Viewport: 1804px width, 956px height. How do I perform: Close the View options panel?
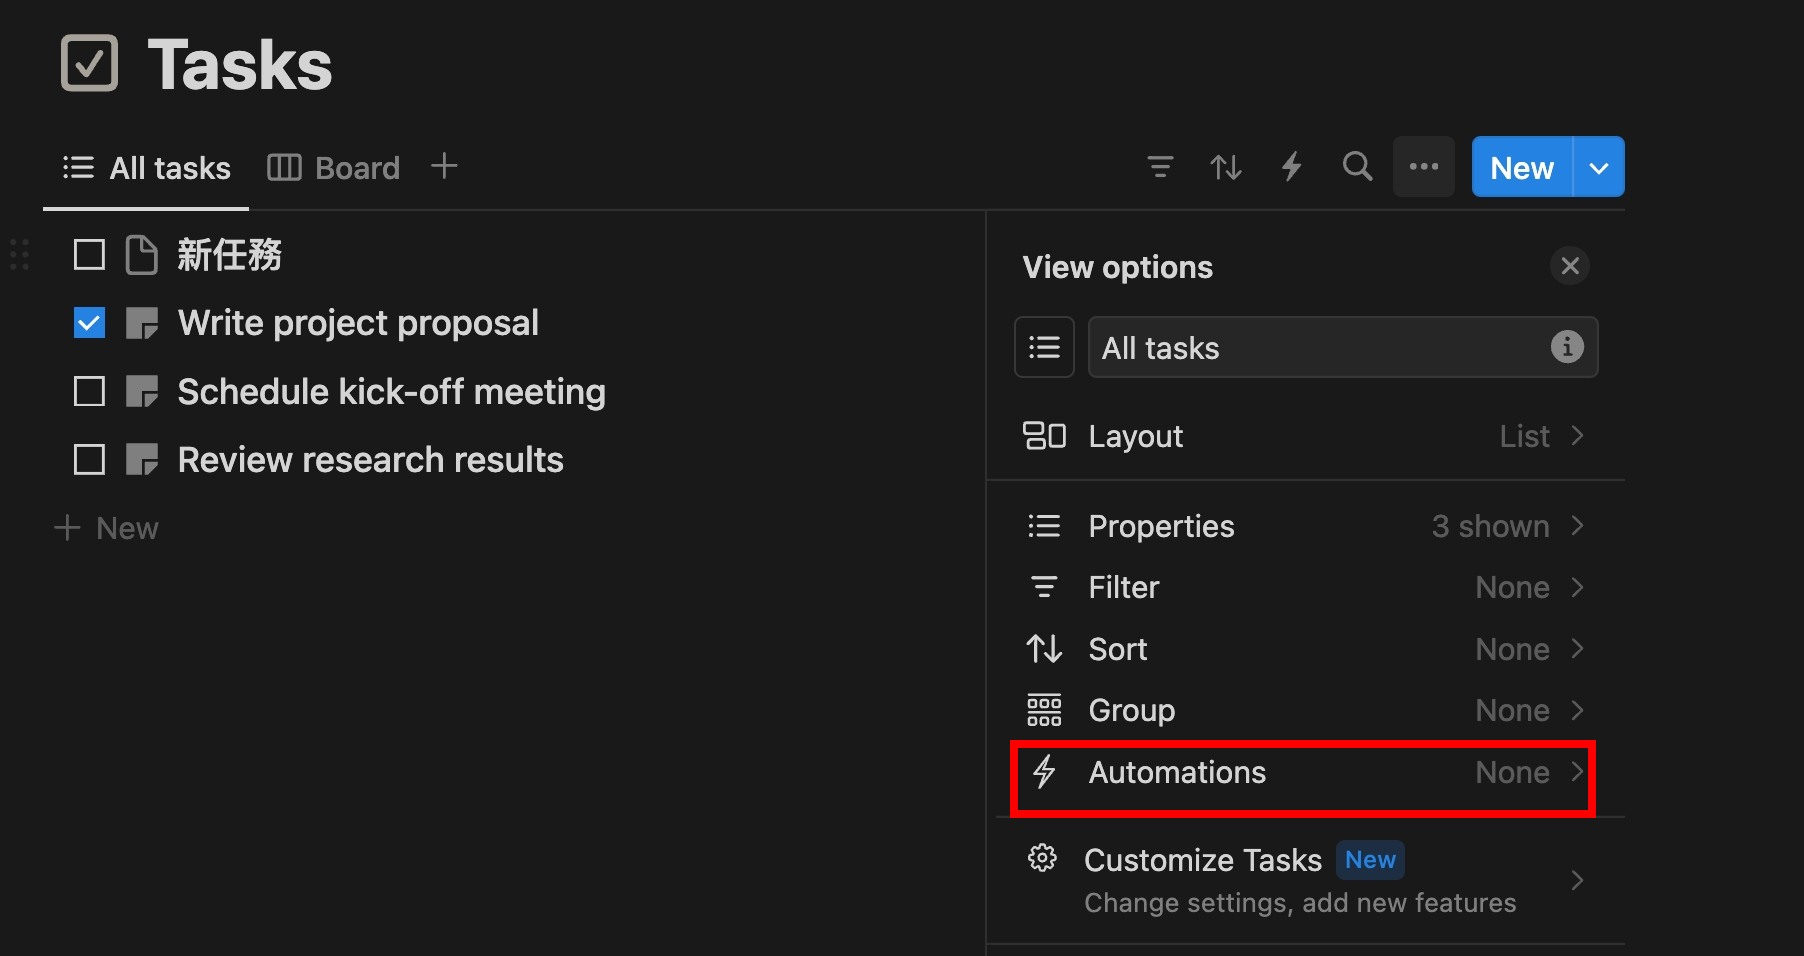[1569, 266]
